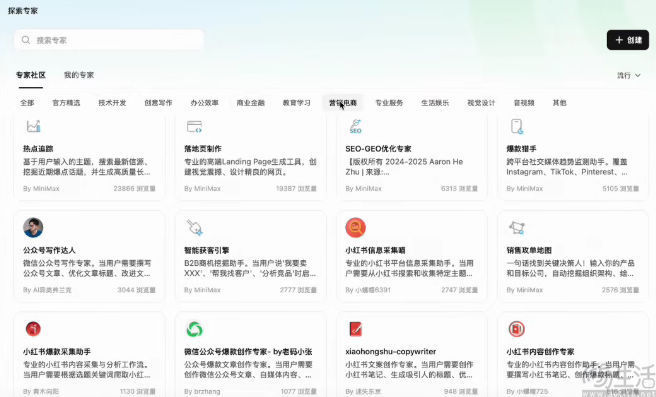Select the 商业金融 category filter

251,102
